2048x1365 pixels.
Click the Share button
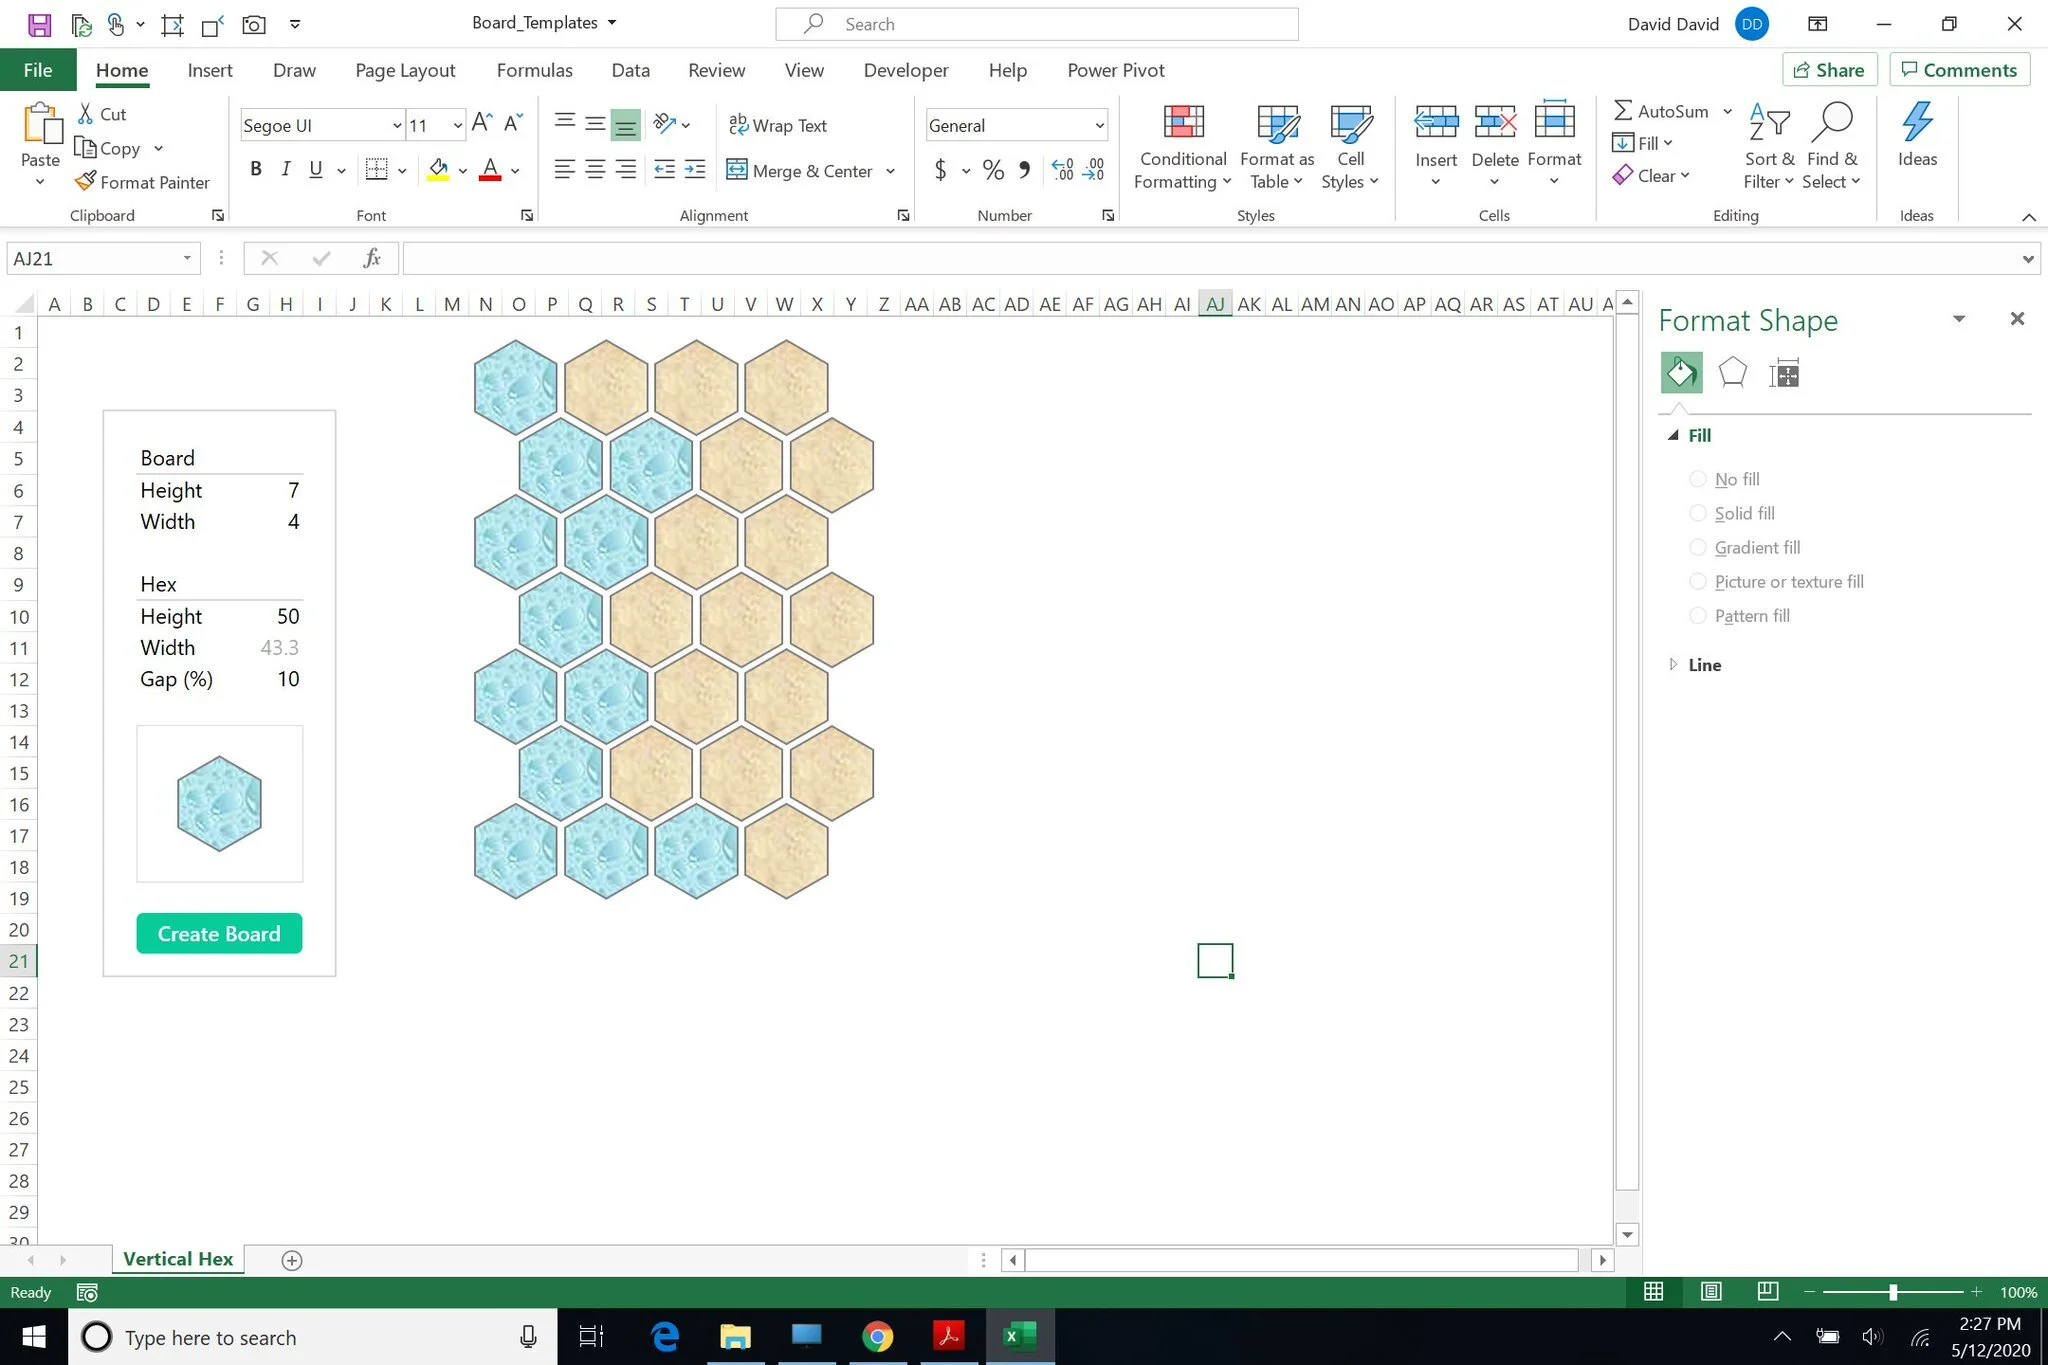pyautogui.click(x=1828, y=70)
